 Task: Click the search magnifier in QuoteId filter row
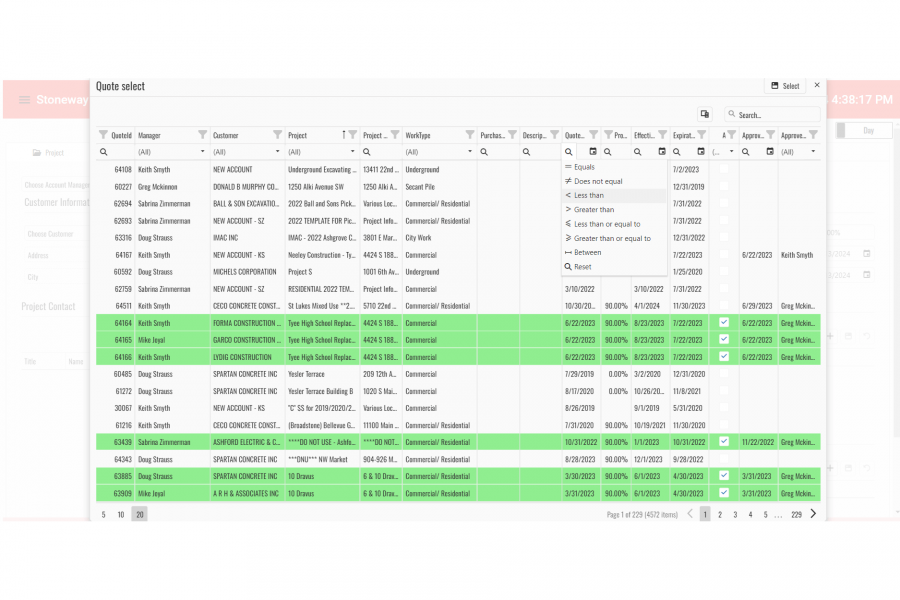tap(104, 152)
